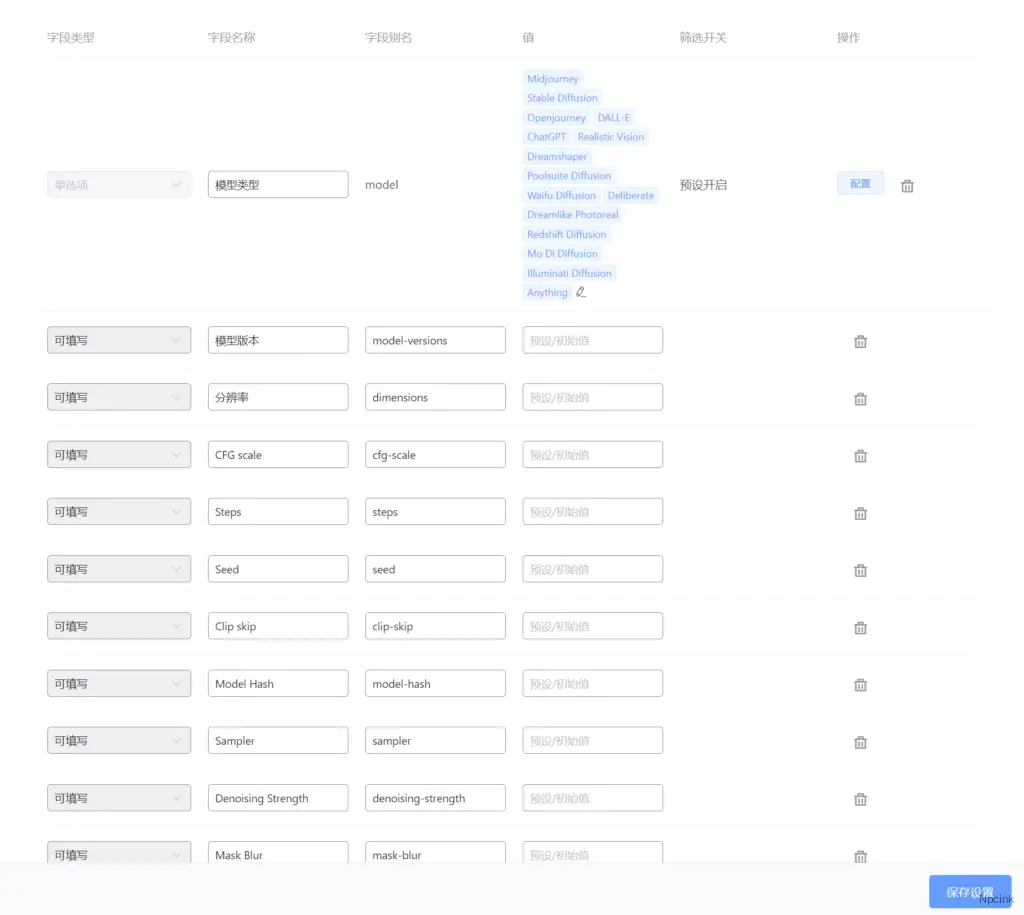The height and width of the screenshot is (915, 1024).
Task: Open the field type dropdown for Model Hash
Action: [x=119, y=684]
